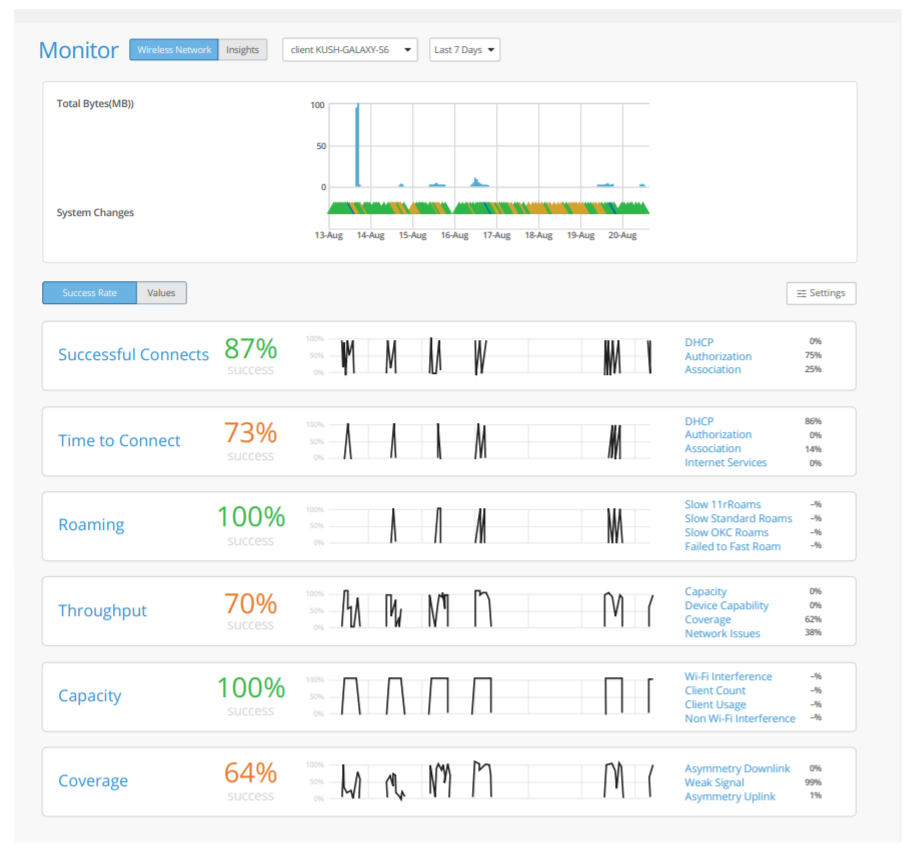
Task: Click the 99% value beside Weak Signal
Action: (x=813, y=782)
